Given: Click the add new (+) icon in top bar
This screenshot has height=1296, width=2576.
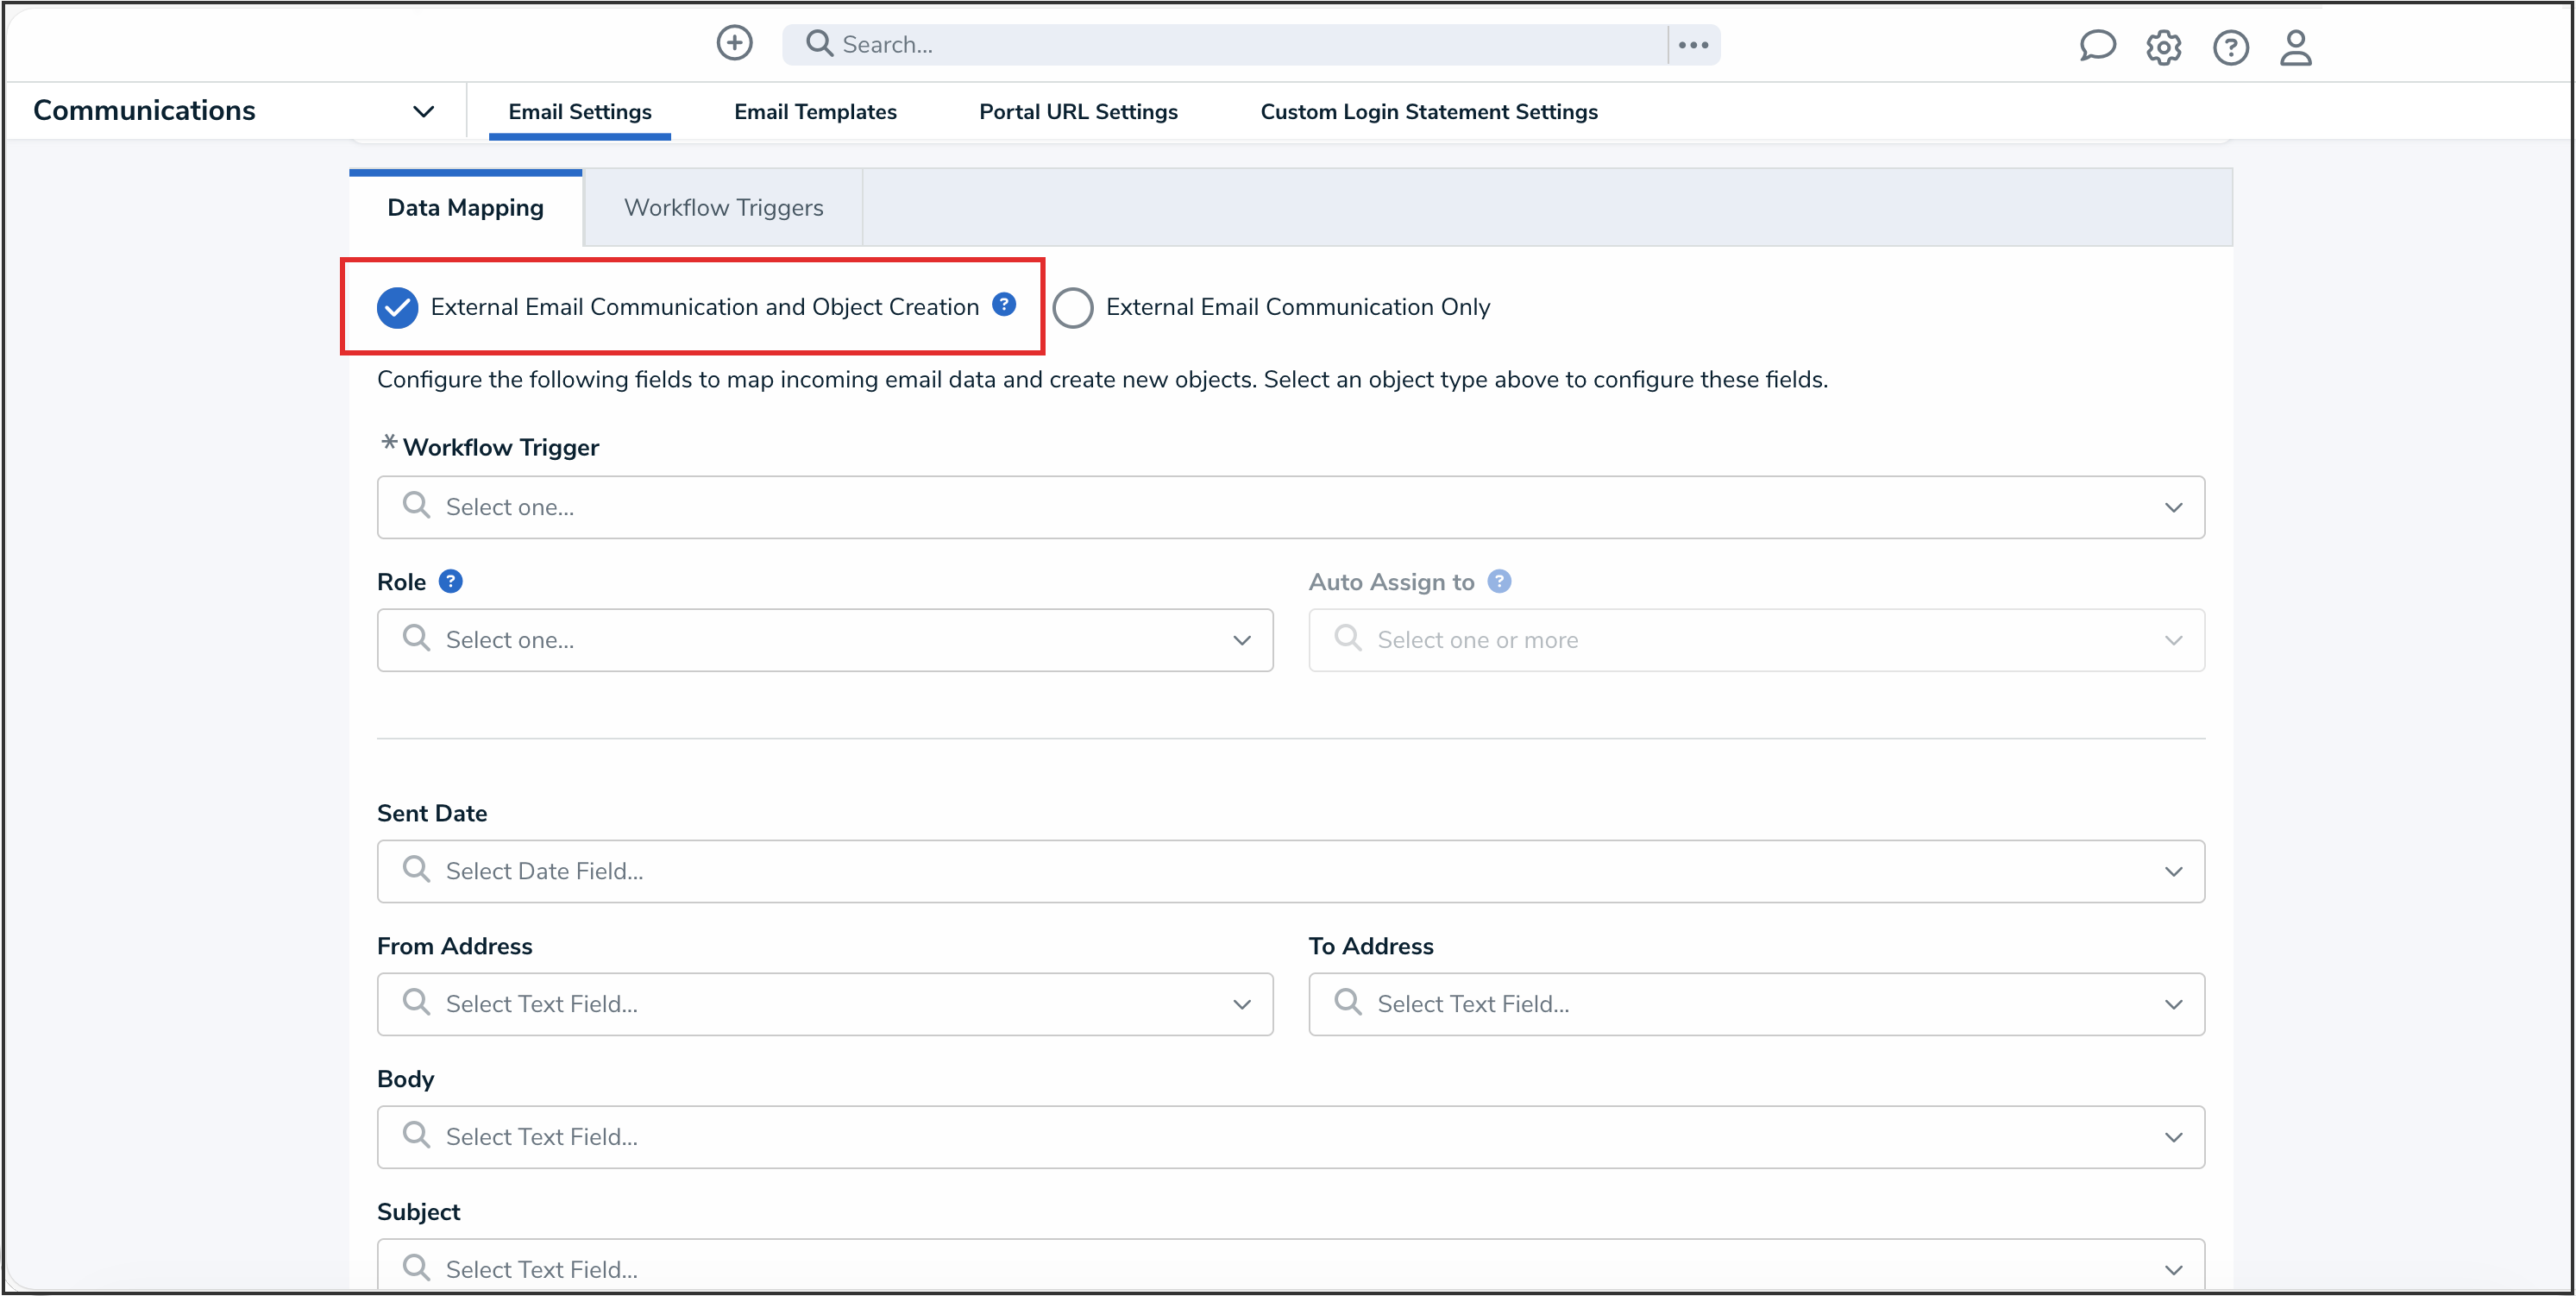Looking at the screenshot, I should 734,43.
